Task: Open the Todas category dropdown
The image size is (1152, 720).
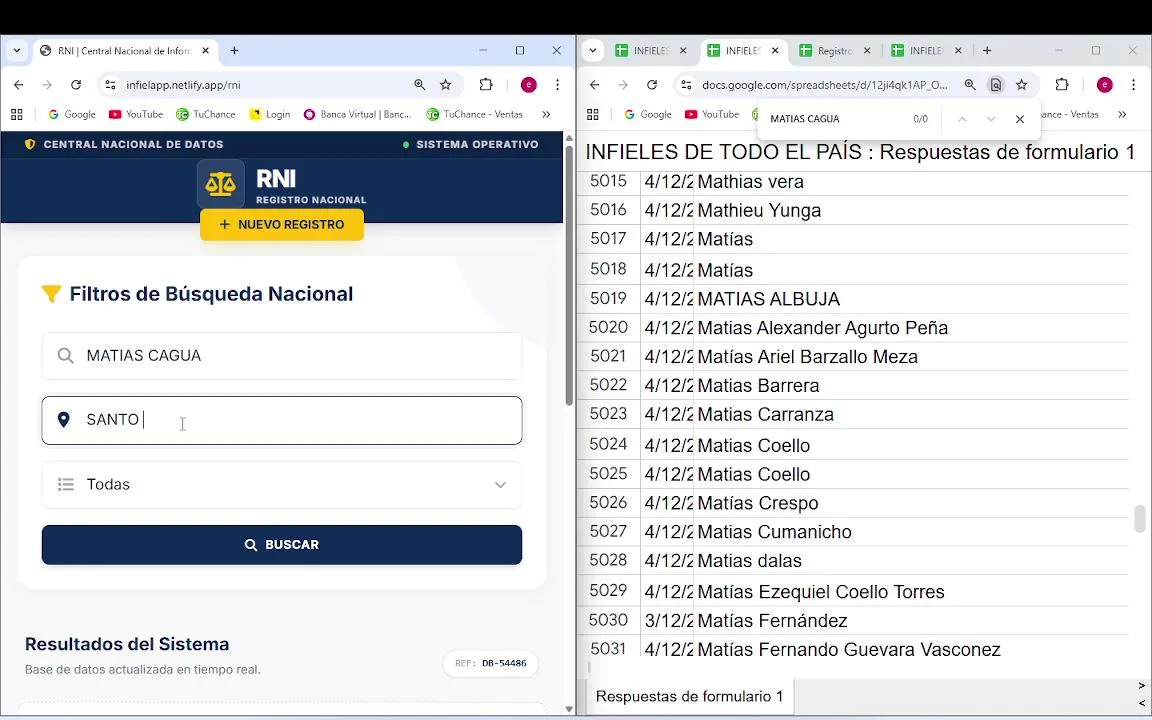Action: [282, 485]
